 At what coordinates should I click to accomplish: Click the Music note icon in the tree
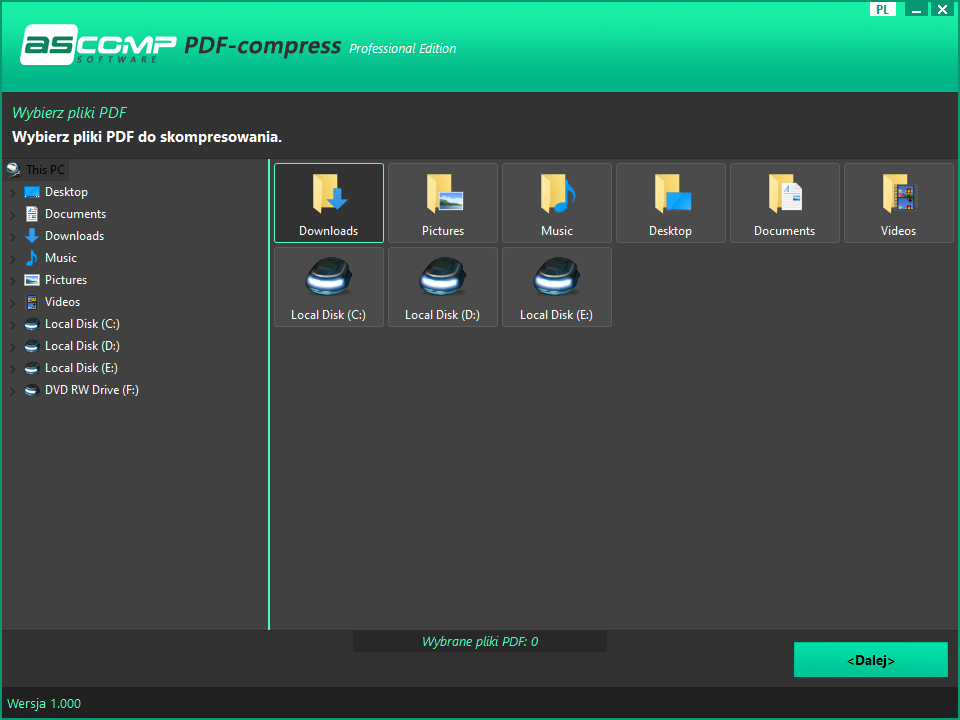32,258
